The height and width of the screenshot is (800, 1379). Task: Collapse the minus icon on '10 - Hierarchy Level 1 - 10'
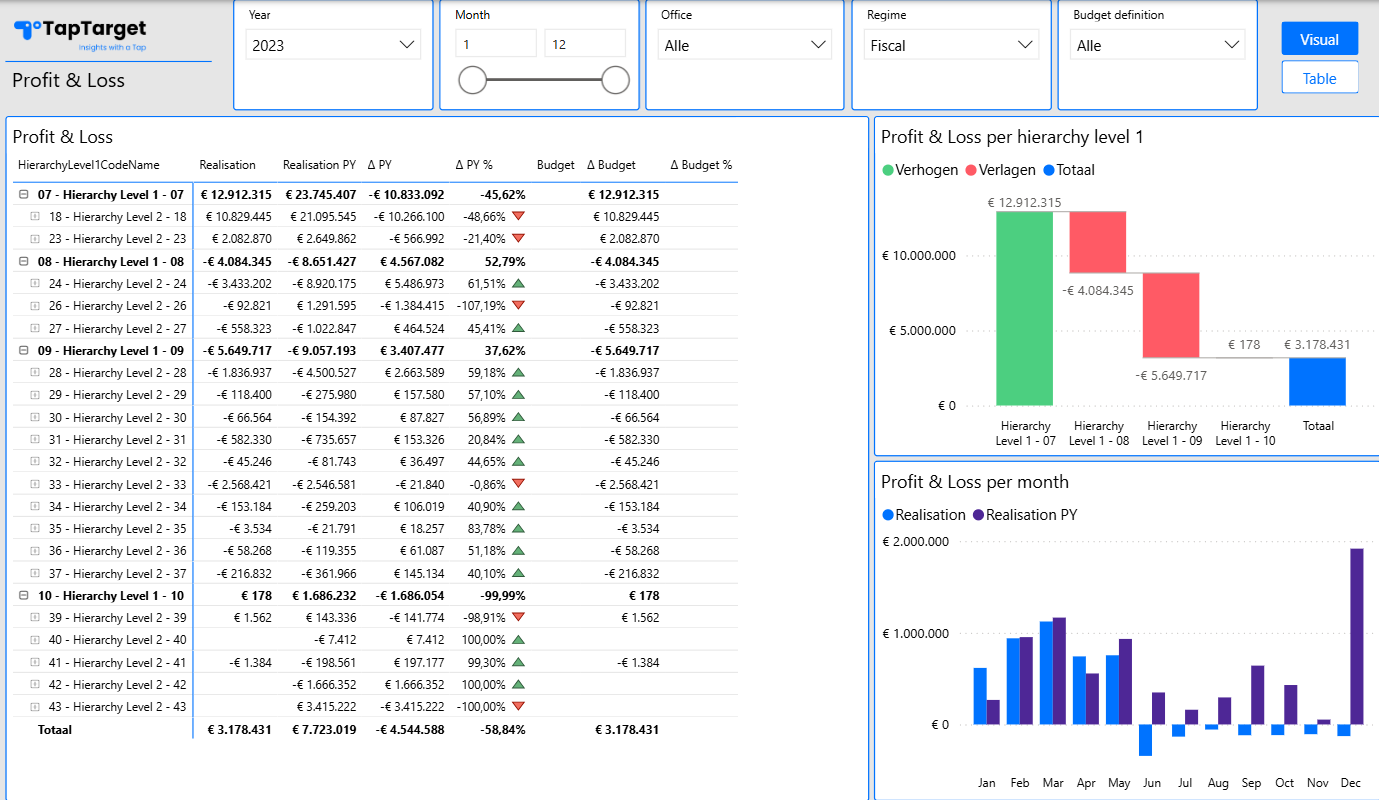[x=23, y=595]
